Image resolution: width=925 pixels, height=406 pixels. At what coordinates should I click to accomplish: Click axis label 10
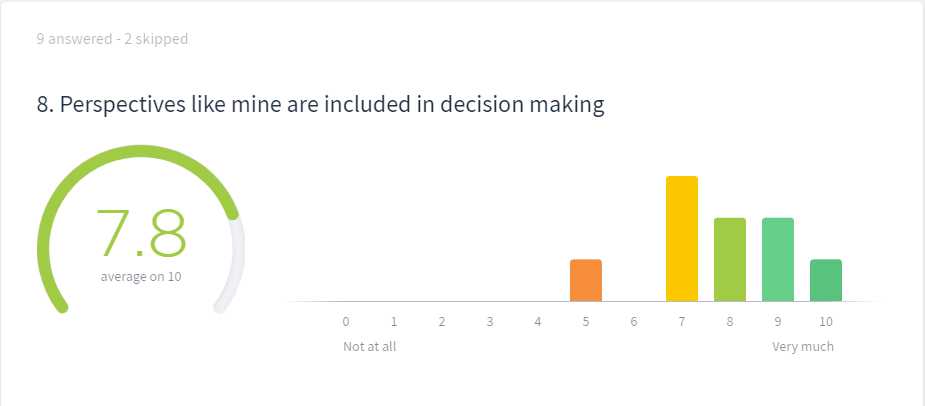click(x=826, y=322)
